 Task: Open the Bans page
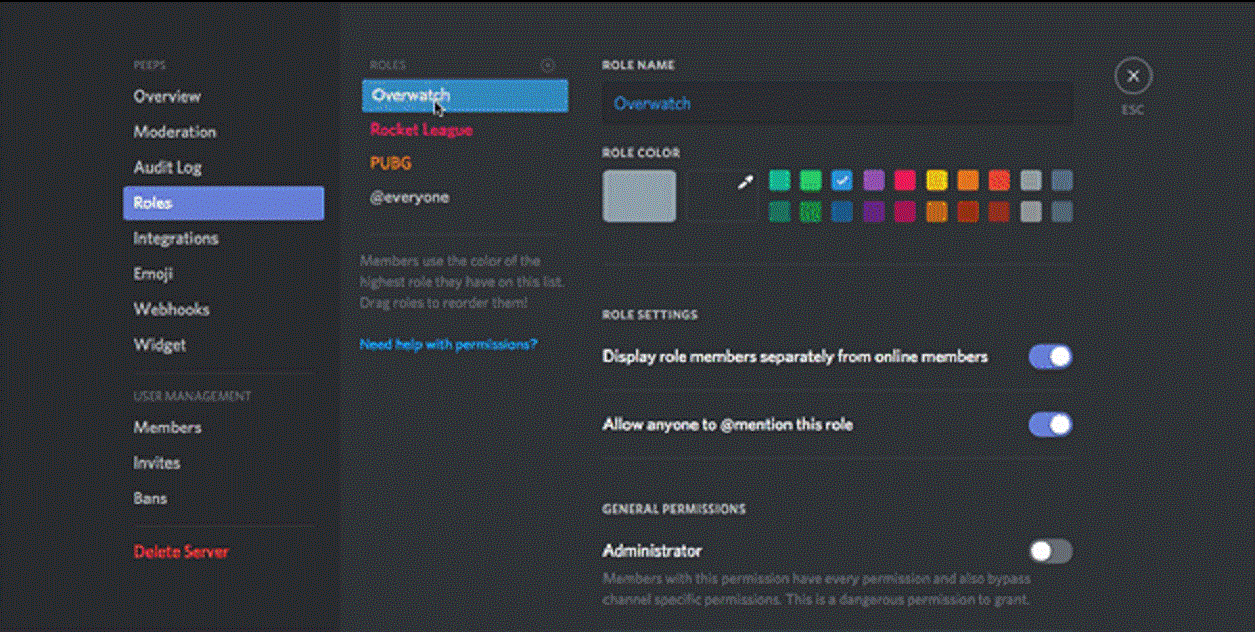pyautogui.click(x=151, y=498)
